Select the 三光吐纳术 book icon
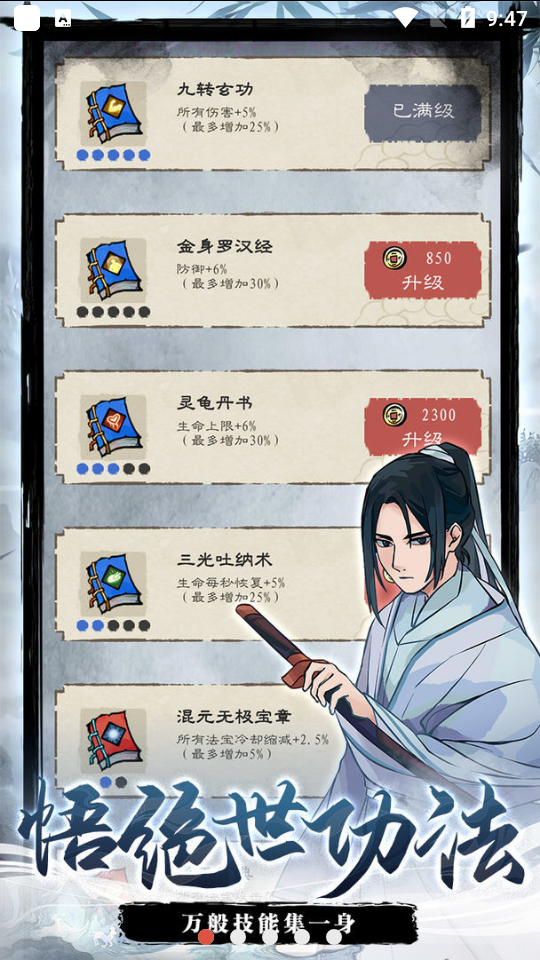 tap(113, 584)
